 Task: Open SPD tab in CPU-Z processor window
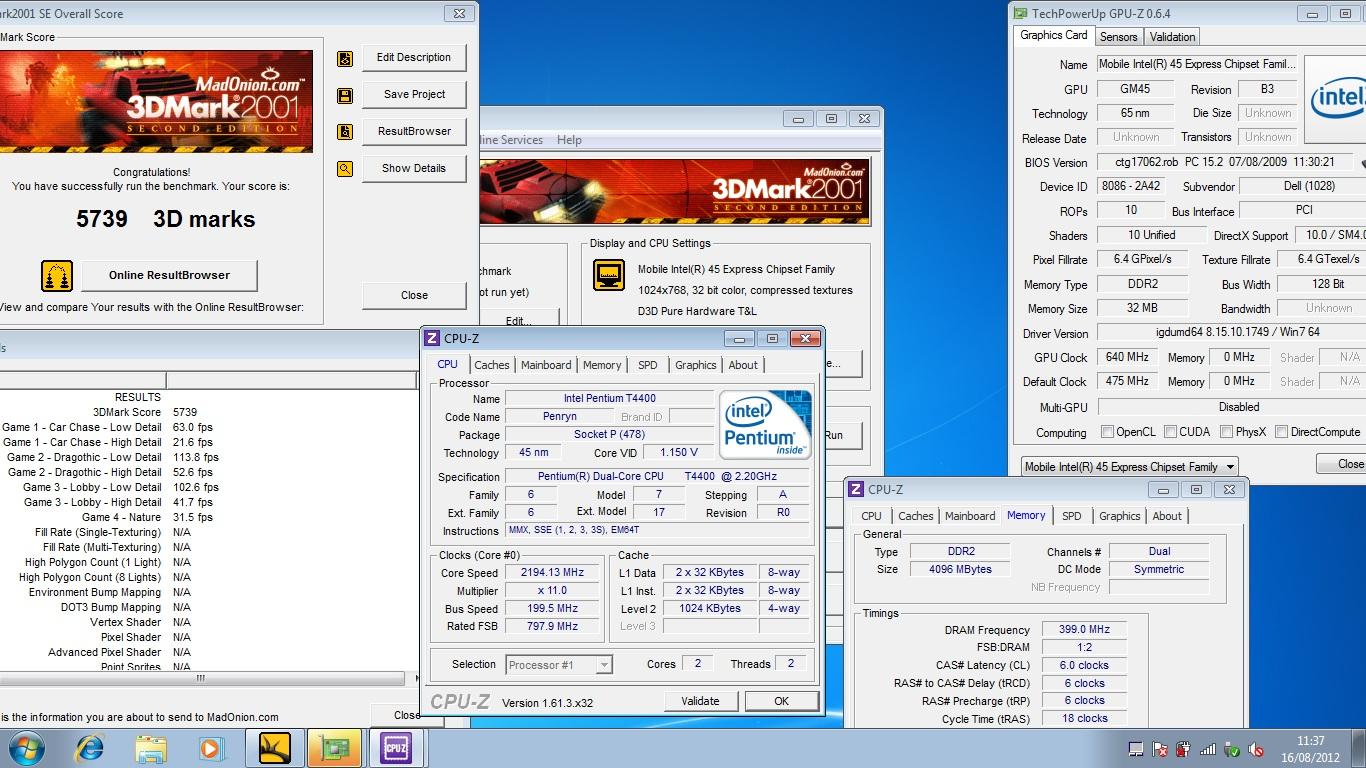pos(648,365)
